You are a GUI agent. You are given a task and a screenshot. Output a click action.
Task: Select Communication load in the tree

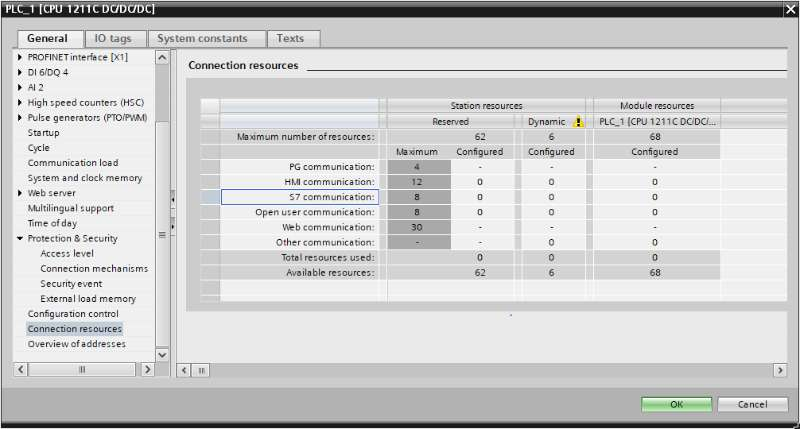(x=72, y=163)
